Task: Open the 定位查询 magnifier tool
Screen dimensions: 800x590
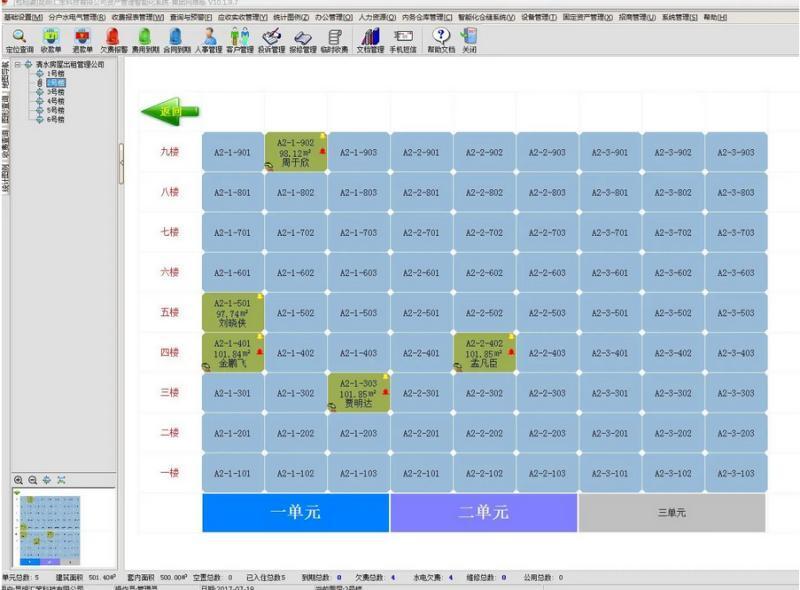Action: click(x=19, y=40)
